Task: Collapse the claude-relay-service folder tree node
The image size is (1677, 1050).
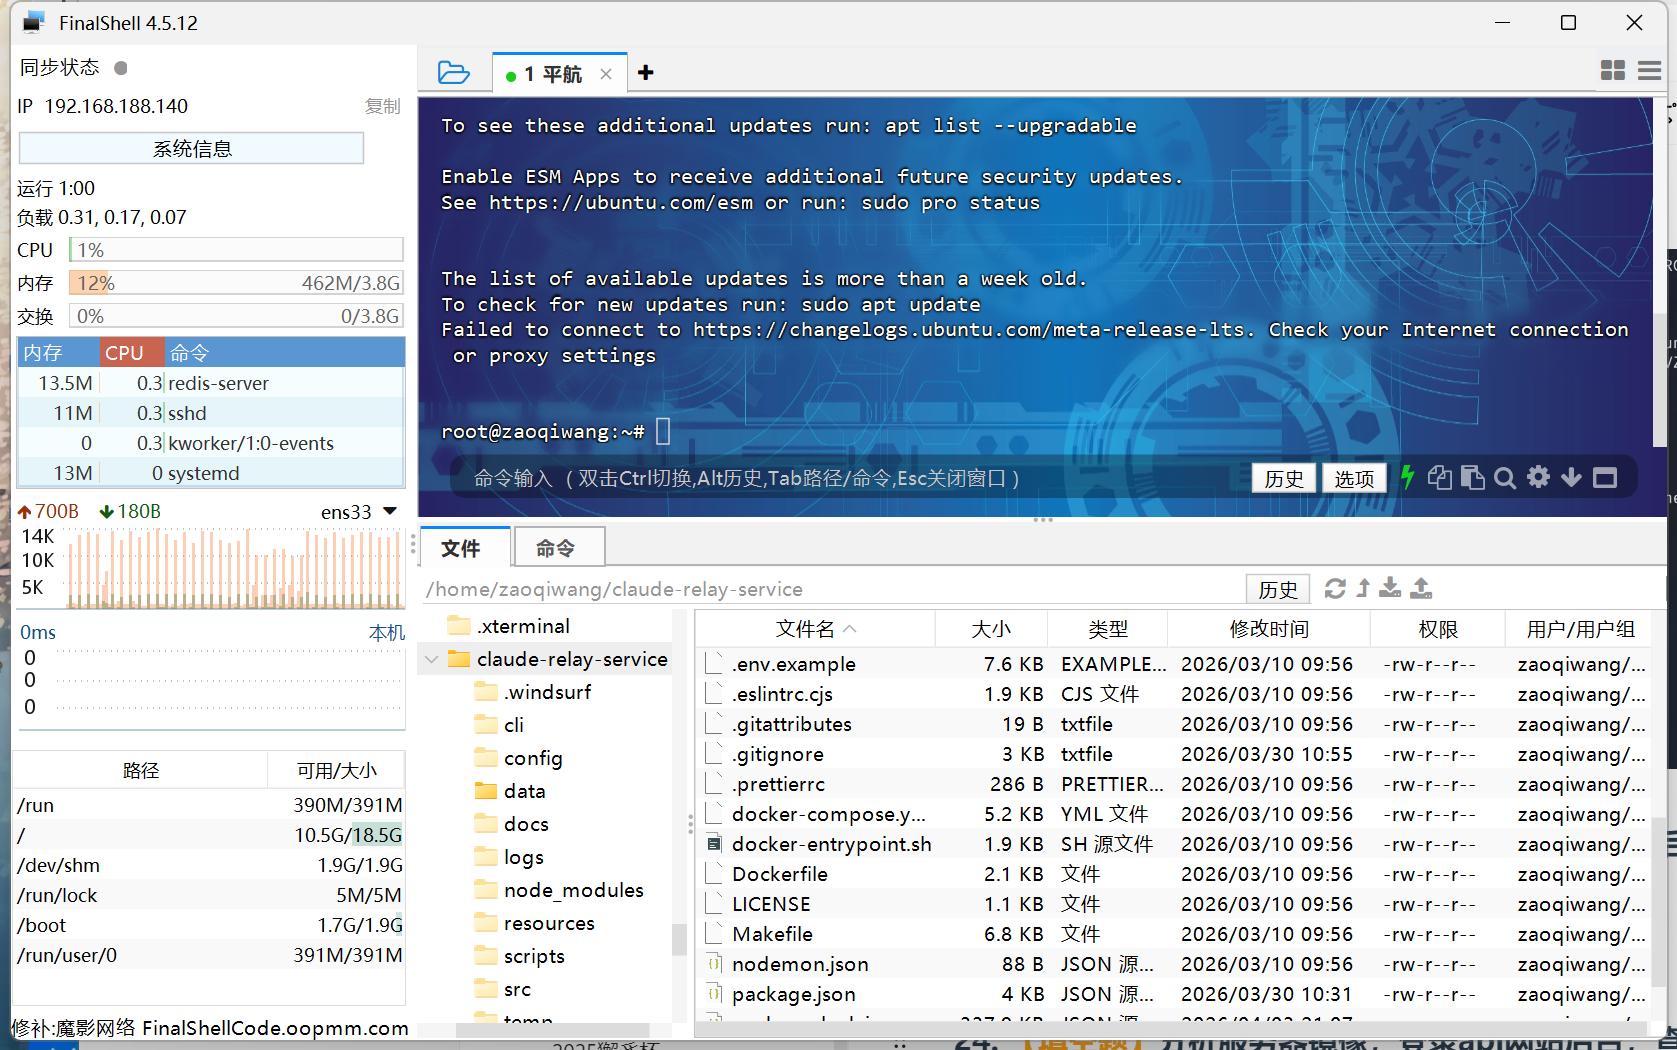Action: tap(432, 659)
